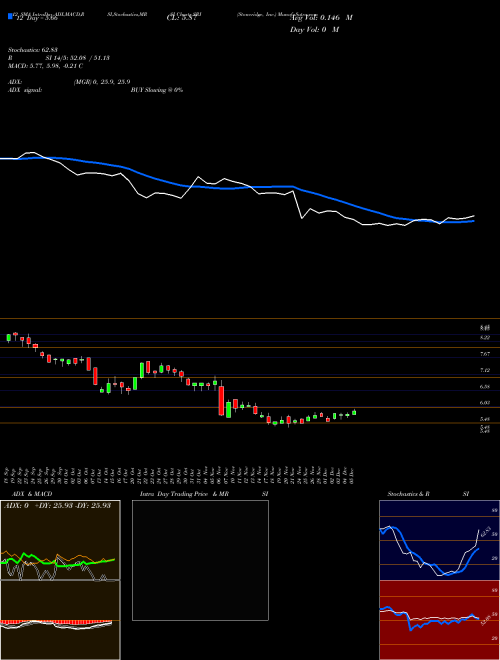Click 'Intra Day Trading Price' panel title
Image resolution: width=500 pixels, height=660 pixels.
click(x=174, y=494)
